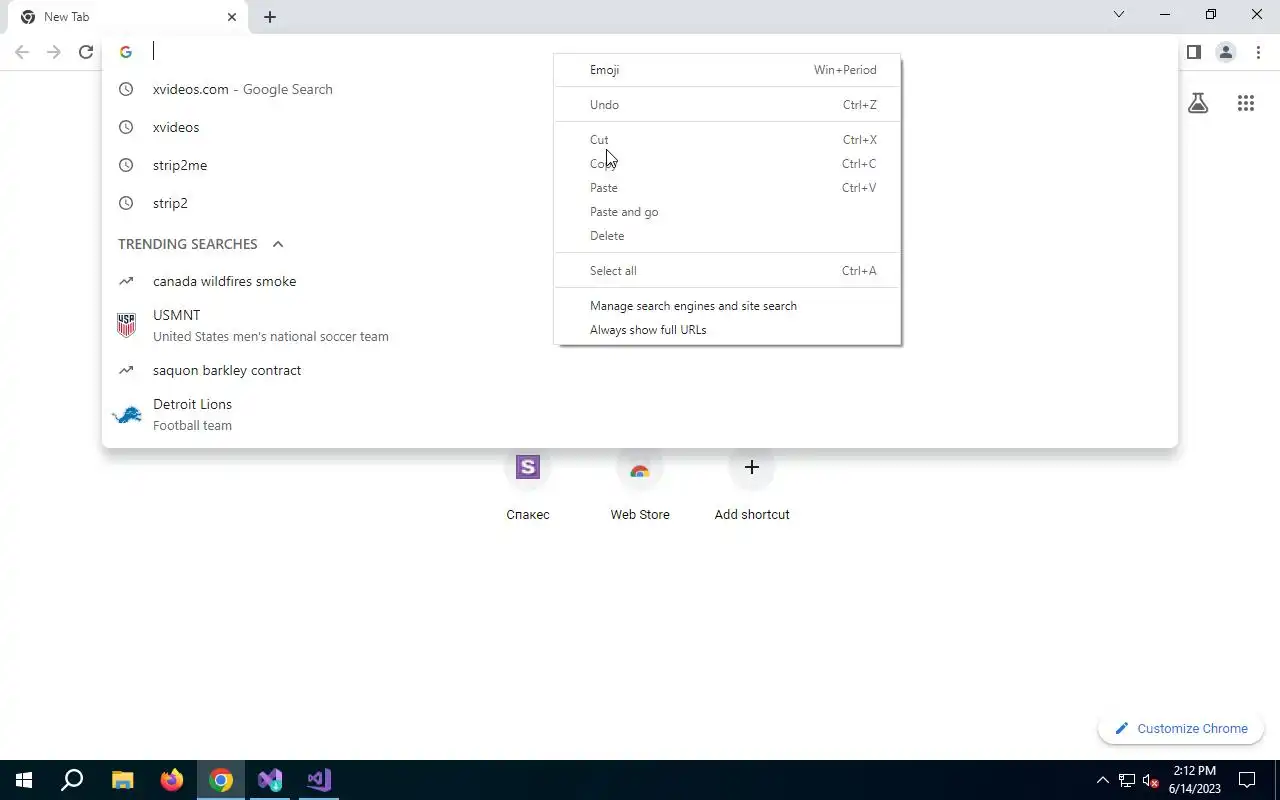Image resolution: width=1280 pixels, height=800 pixels.
Task: Click the back navigation arrow
Action: tap(22, 52)
